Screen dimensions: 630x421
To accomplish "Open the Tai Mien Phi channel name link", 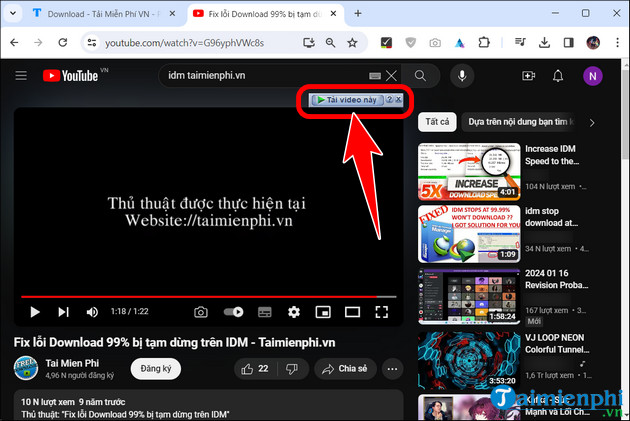I will 72,363.
